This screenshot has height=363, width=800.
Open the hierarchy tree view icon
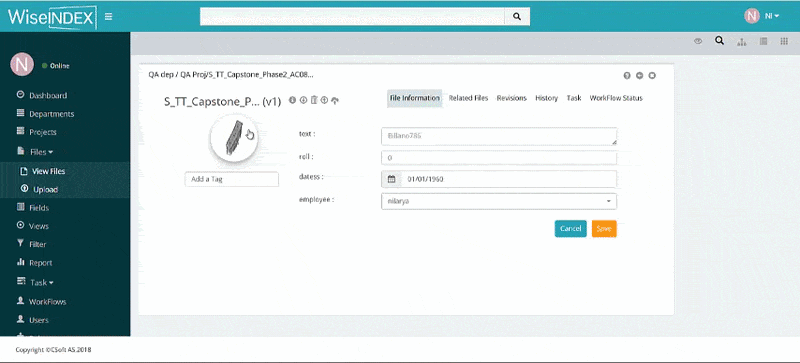[741, 42]
